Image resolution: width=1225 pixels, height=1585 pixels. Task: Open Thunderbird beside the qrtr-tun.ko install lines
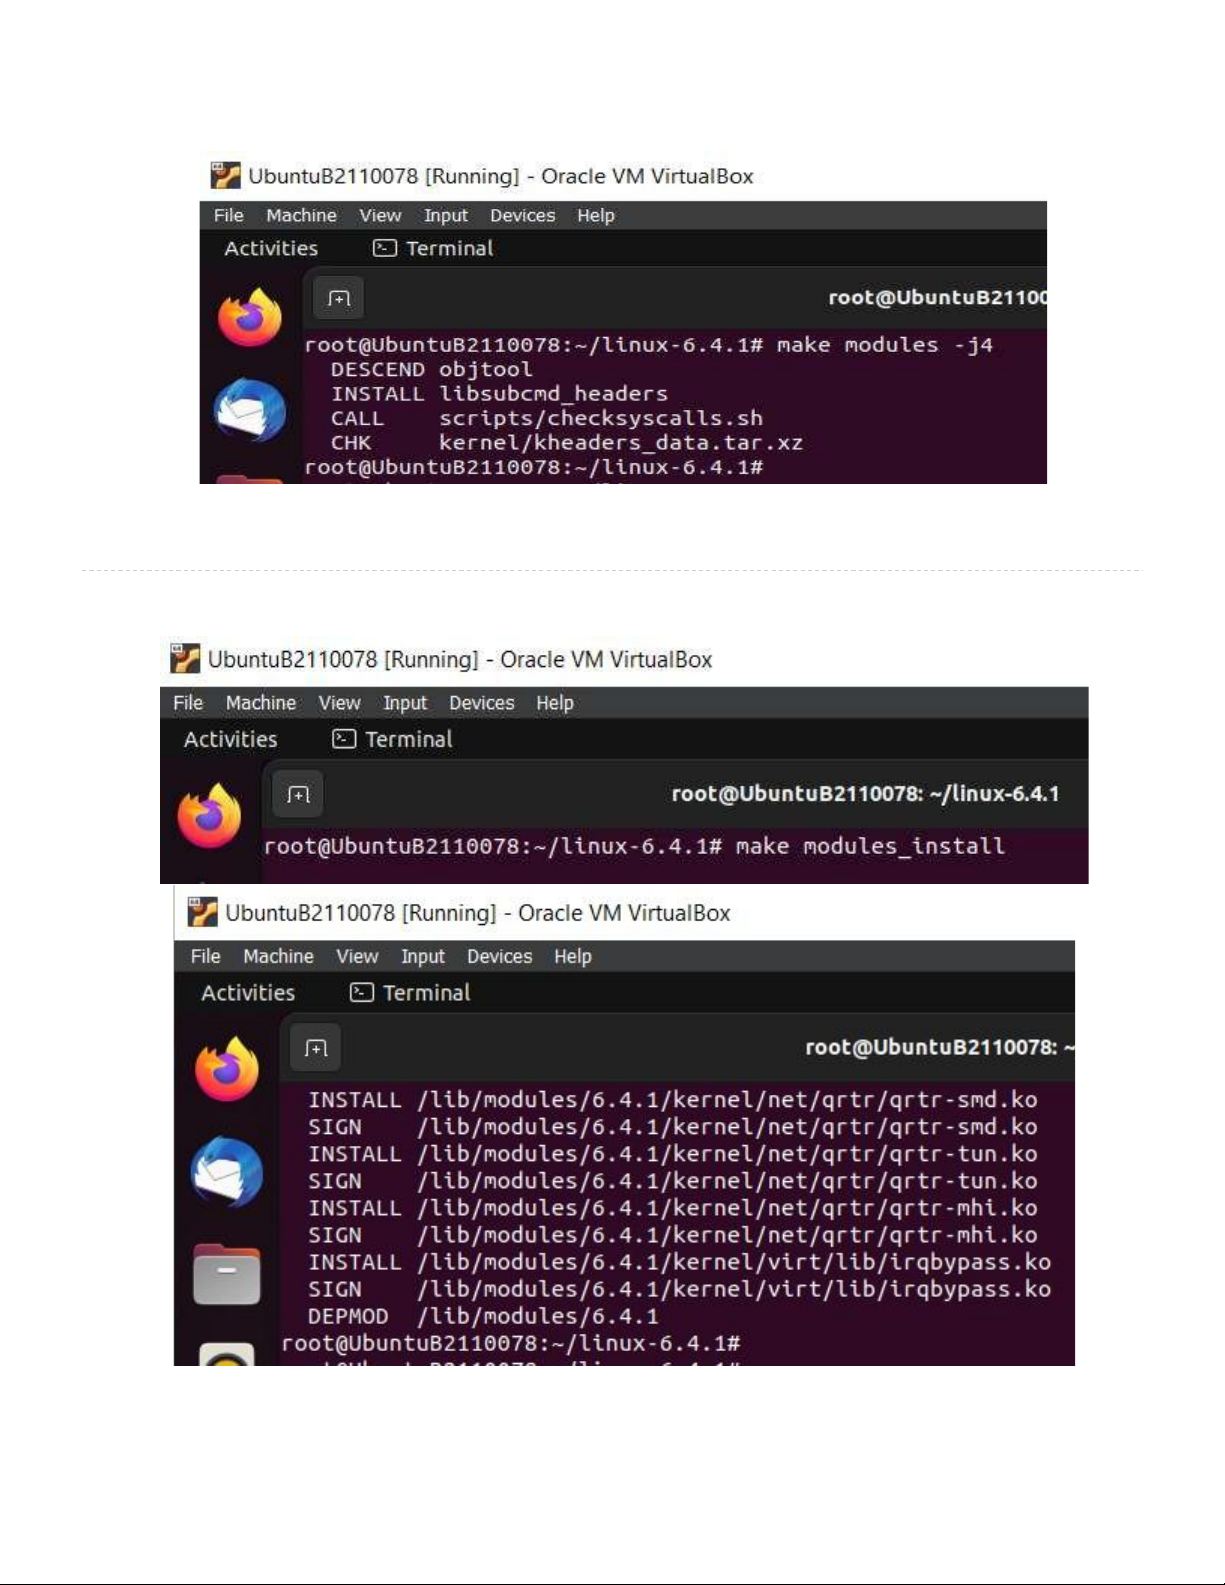227,1171
